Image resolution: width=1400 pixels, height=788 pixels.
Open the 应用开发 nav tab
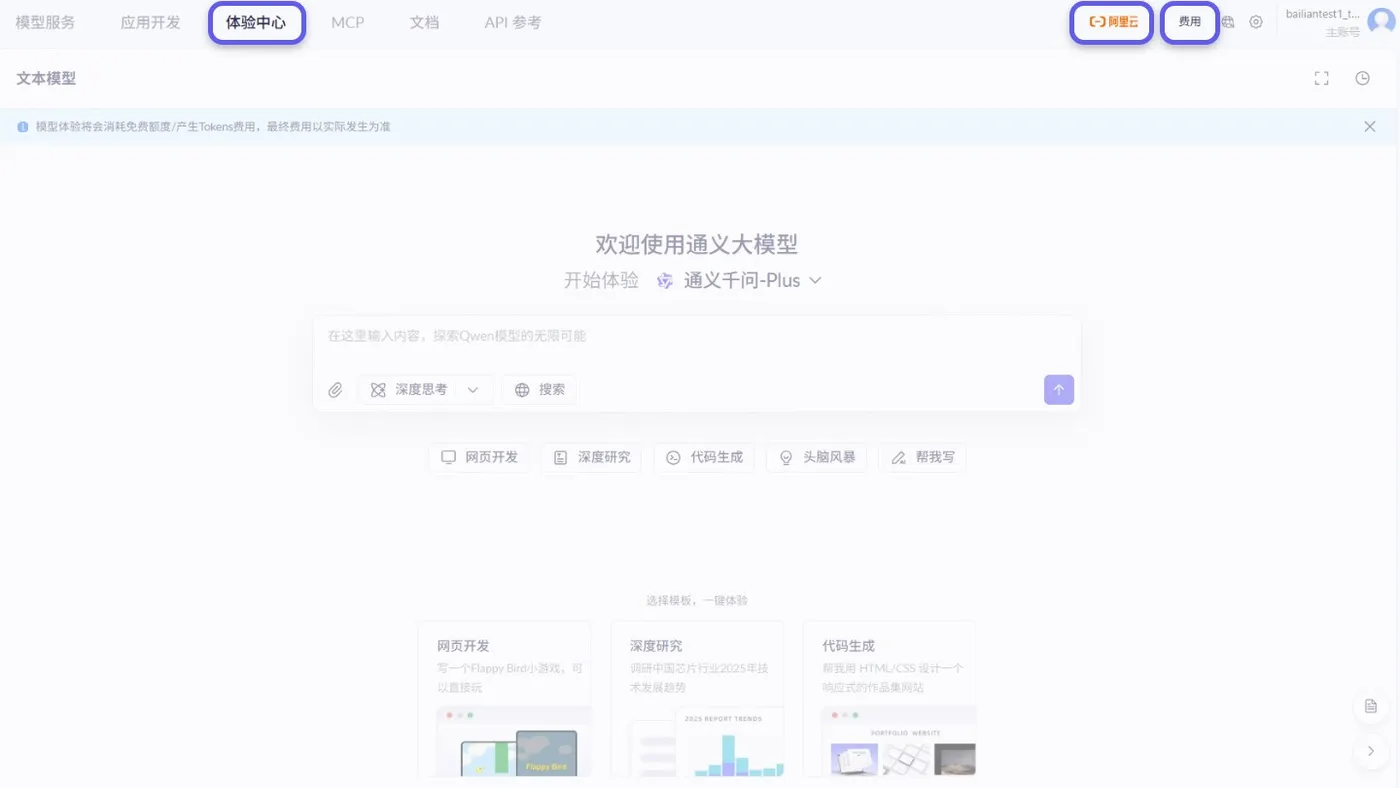pos(150,22)
